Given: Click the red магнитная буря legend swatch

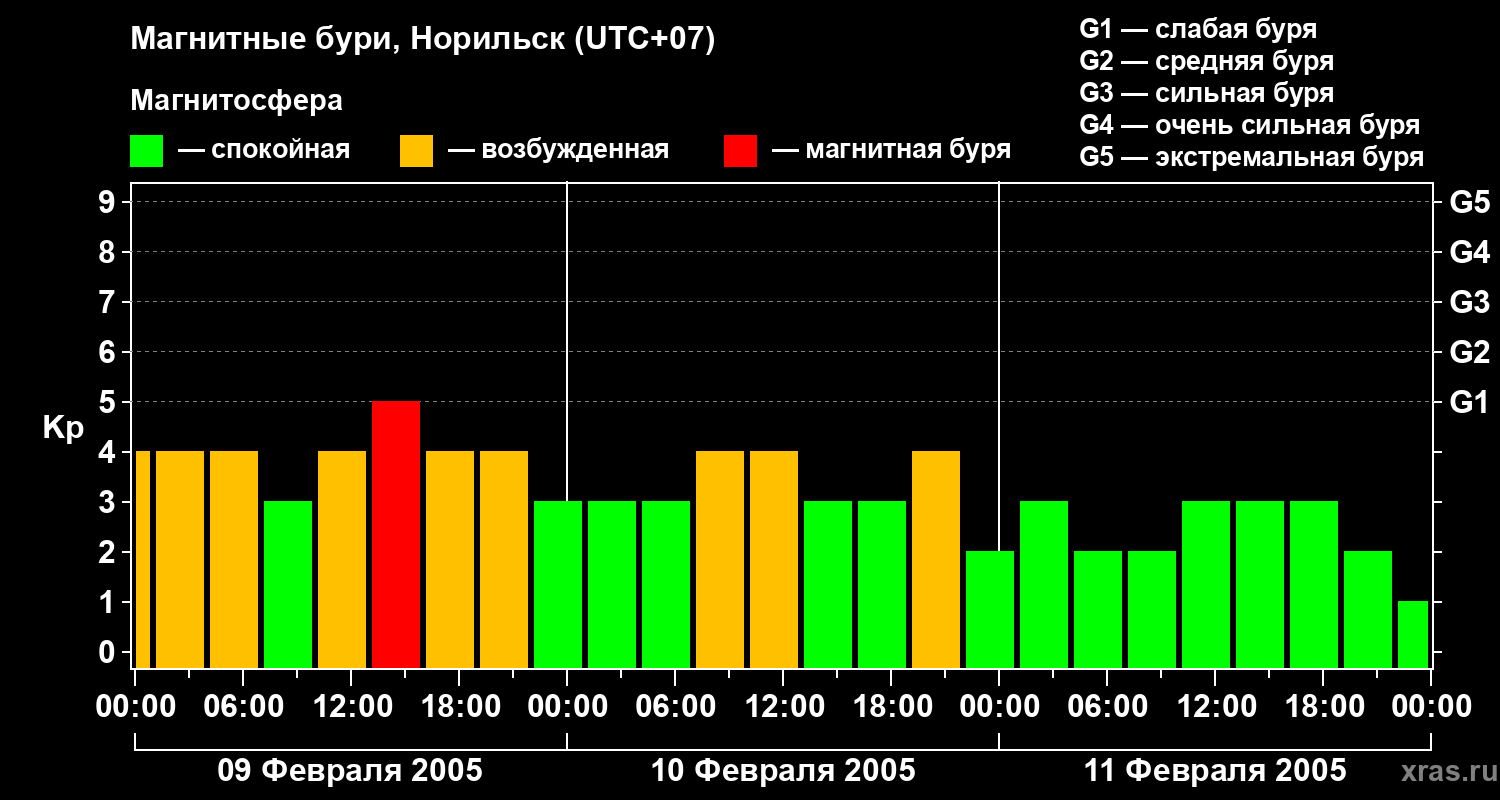Looking at the screenshot, I should coord(740,151).
